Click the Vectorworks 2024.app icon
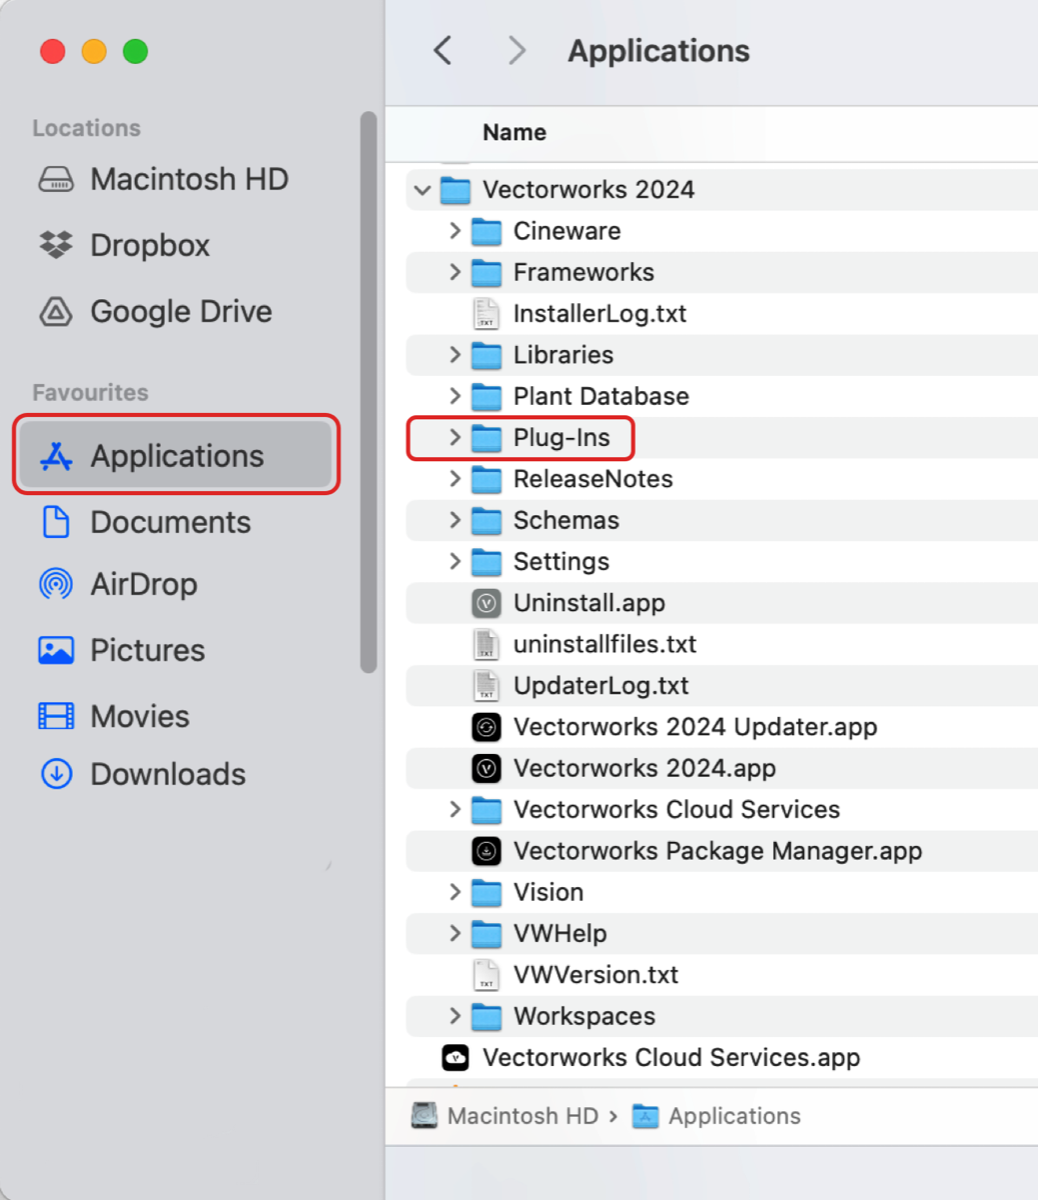1038x1200 pixels. [x=486, y=768]
